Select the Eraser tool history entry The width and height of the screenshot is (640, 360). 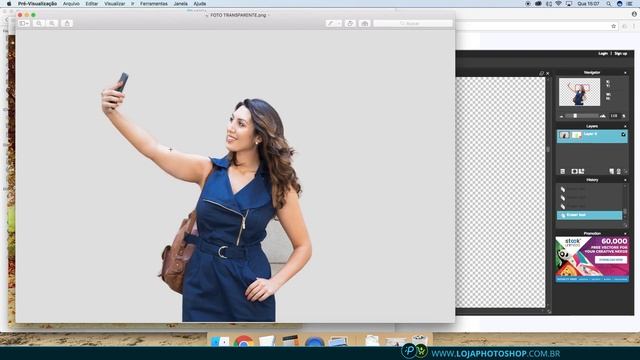point(589,215)
